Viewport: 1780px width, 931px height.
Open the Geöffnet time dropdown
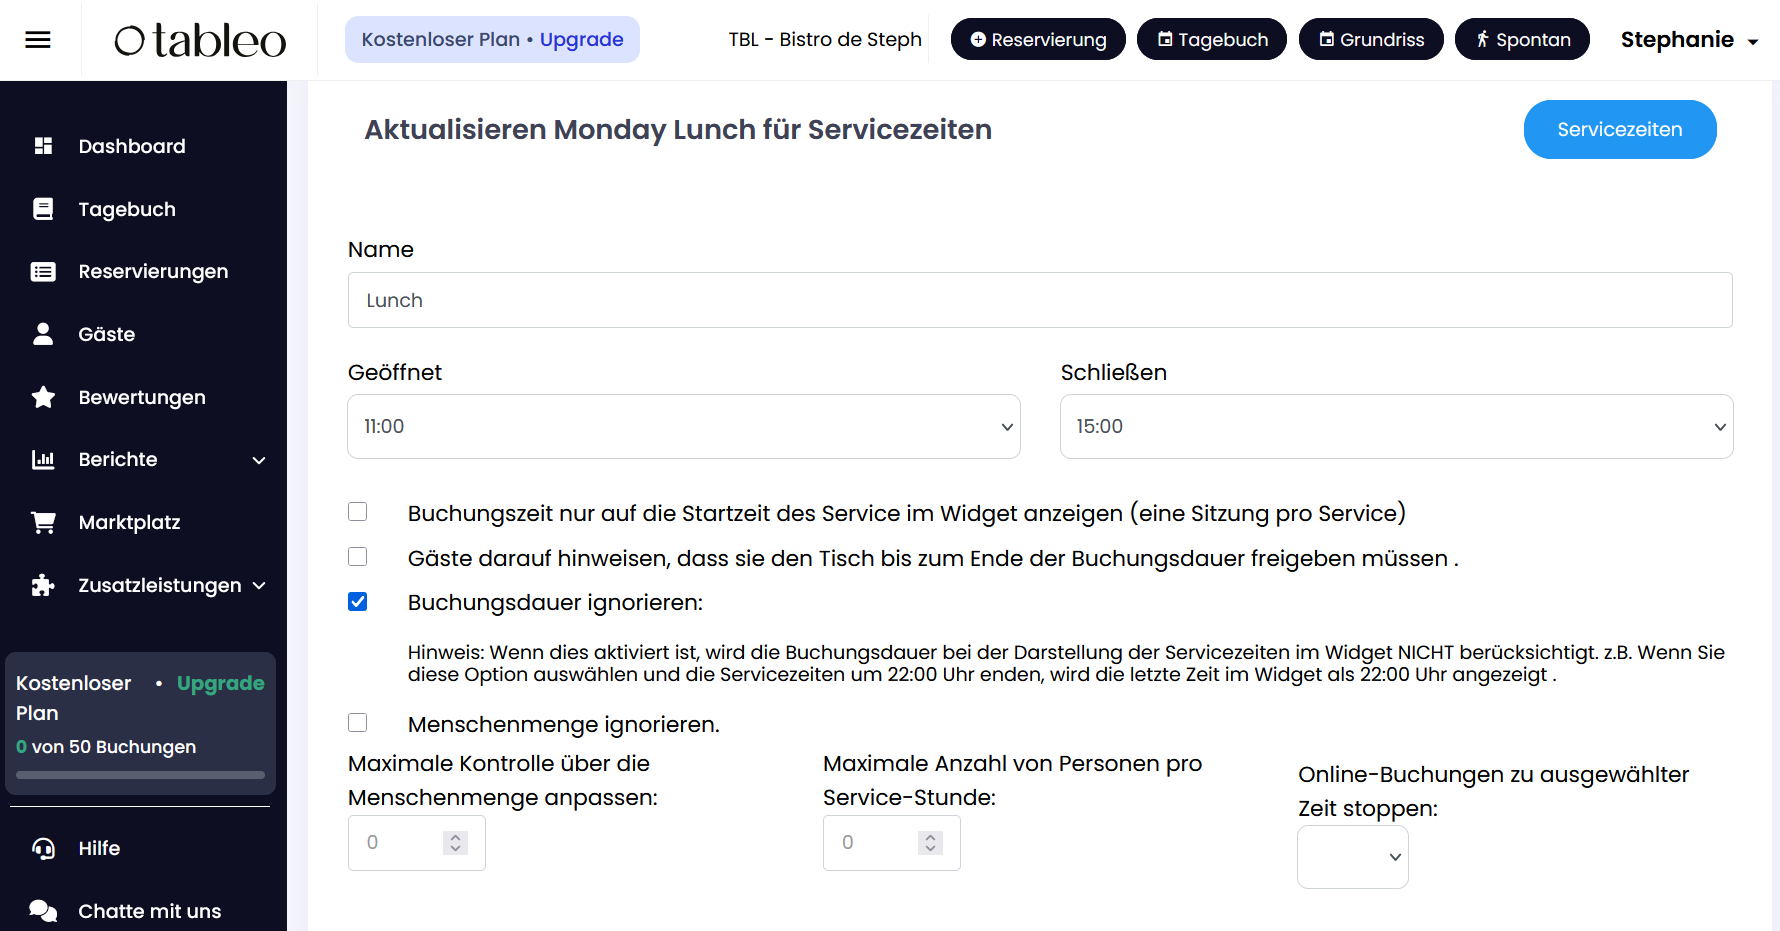coord(684,427)
